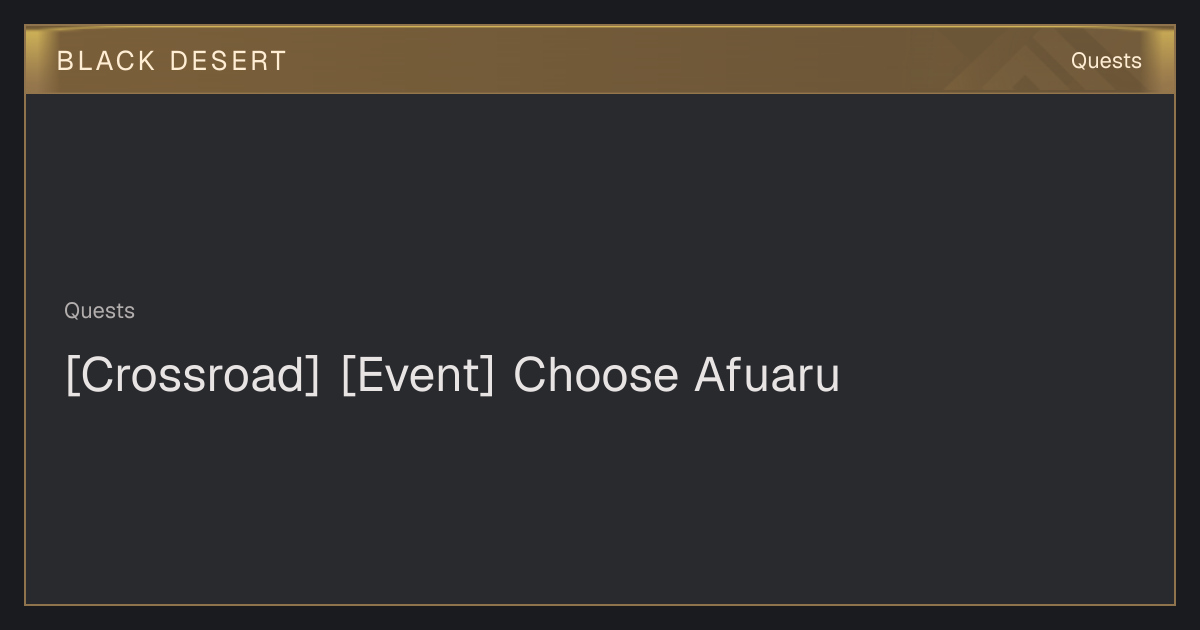Click the word Choose in the title
The width and height of the screenshot is (1200, 630).
[x=595, y=375]
